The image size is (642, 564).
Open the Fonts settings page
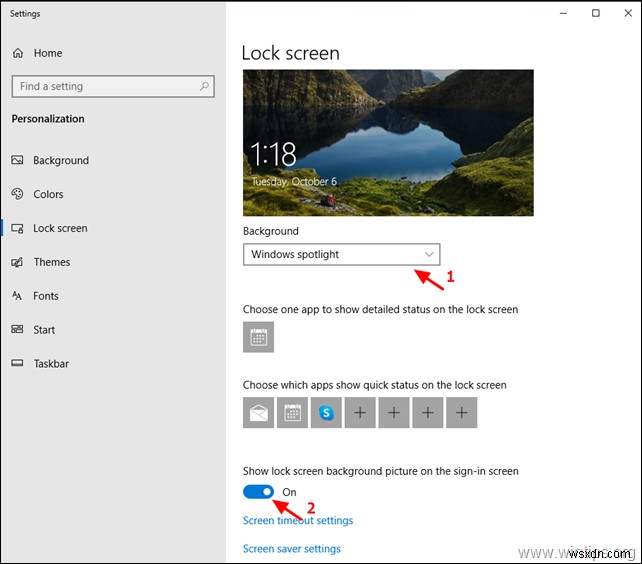tap(46, 296)
